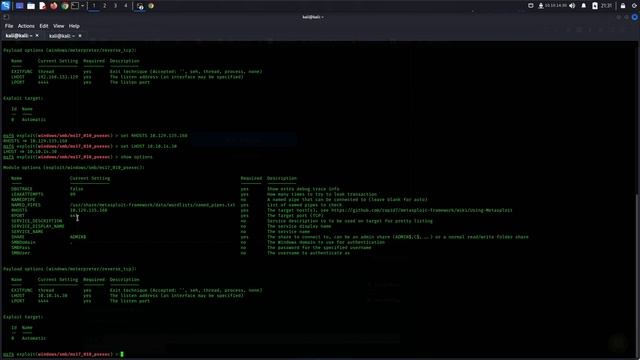The height and width of the screenshot is (360, 640).
Task: Click the msf6 prompt input cursor
Action: [x=122, y=354]
